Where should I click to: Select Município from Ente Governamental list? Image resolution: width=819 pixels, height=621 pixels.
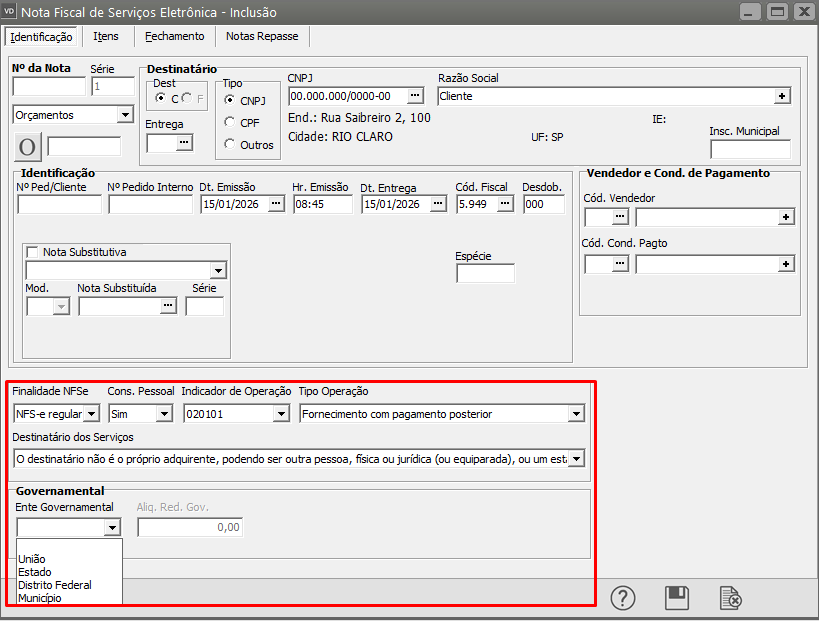click(39, 598)
